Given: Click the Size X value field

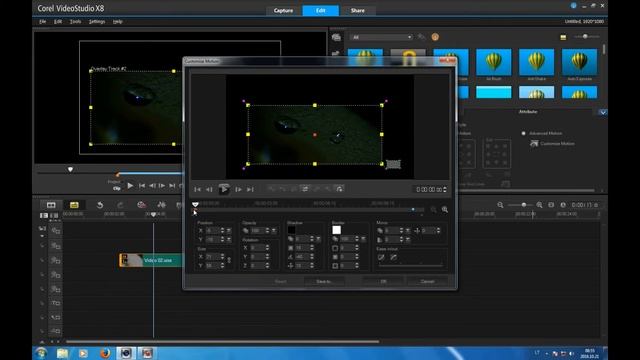Looking at the screenshot, I should tap(213, 257).
